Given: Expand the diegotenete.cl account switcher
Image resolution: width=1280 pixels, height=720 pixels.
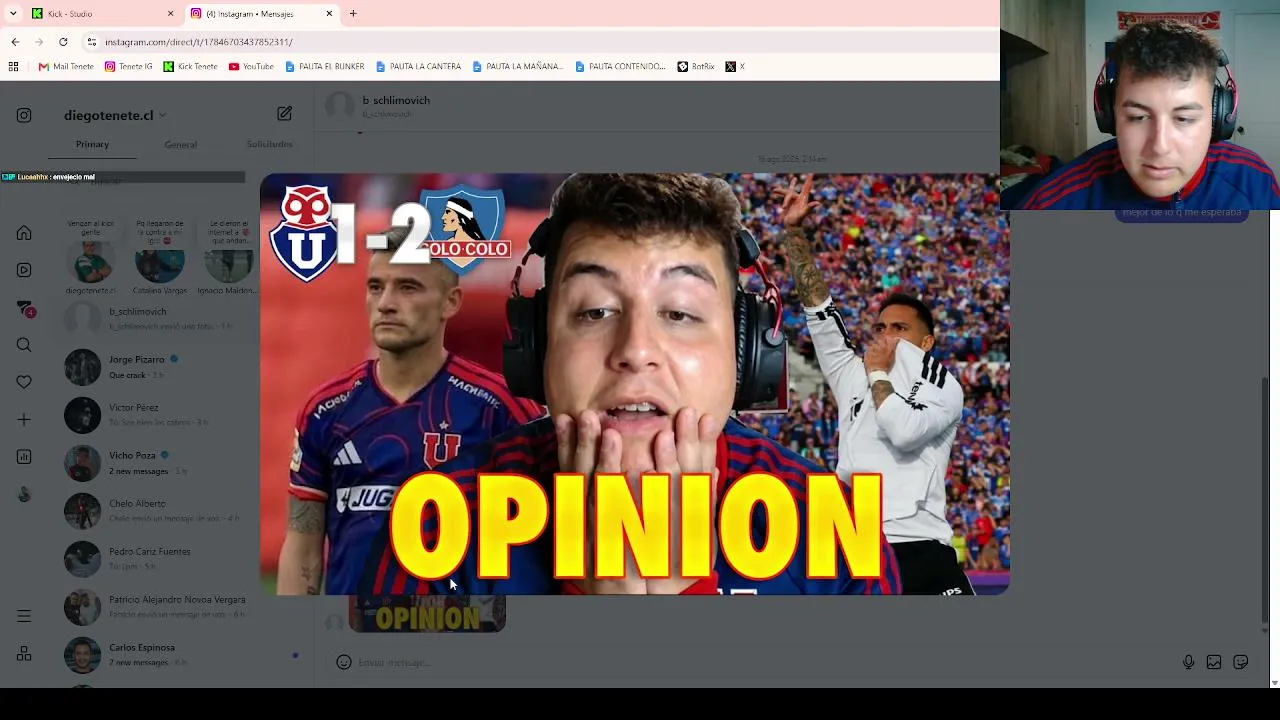Looking at the screenshot, I should click(115, 115).
